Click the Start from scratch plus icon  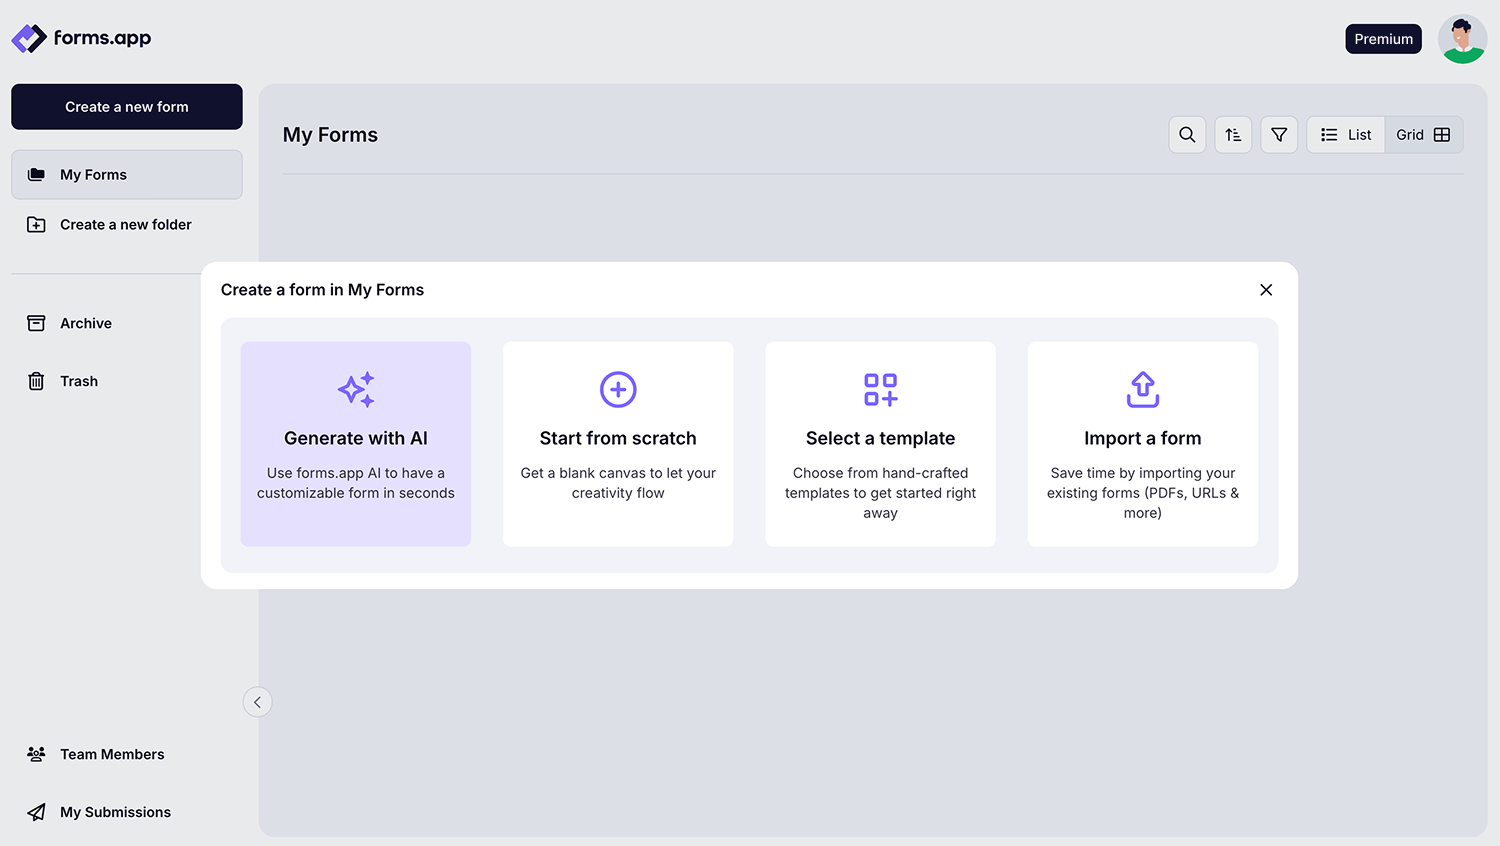[x=617, y=389]
